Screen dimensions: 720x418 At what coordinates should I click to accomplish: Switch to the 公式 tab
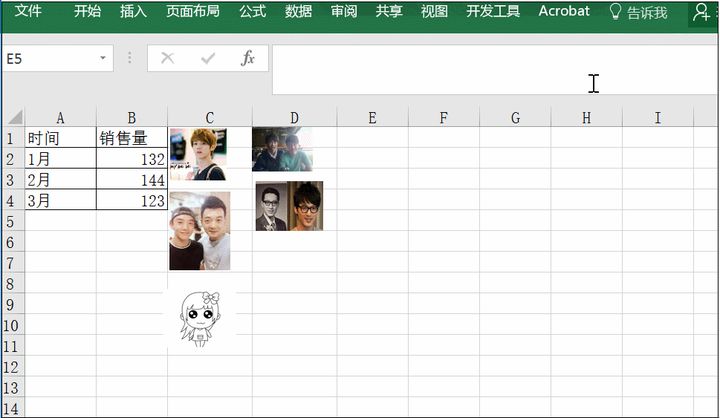click(x=252, y=12)
